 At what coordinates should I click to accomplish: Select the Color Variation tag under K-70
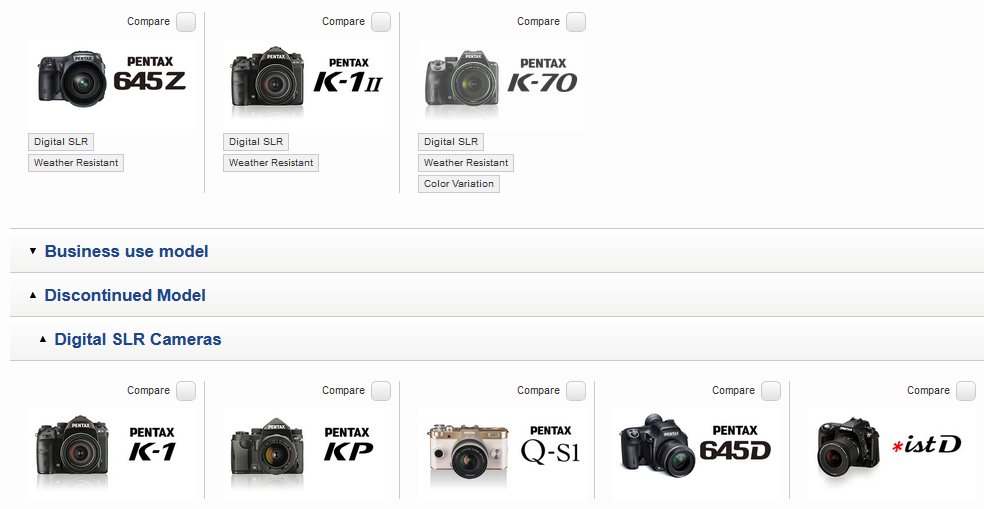[459, 184]
